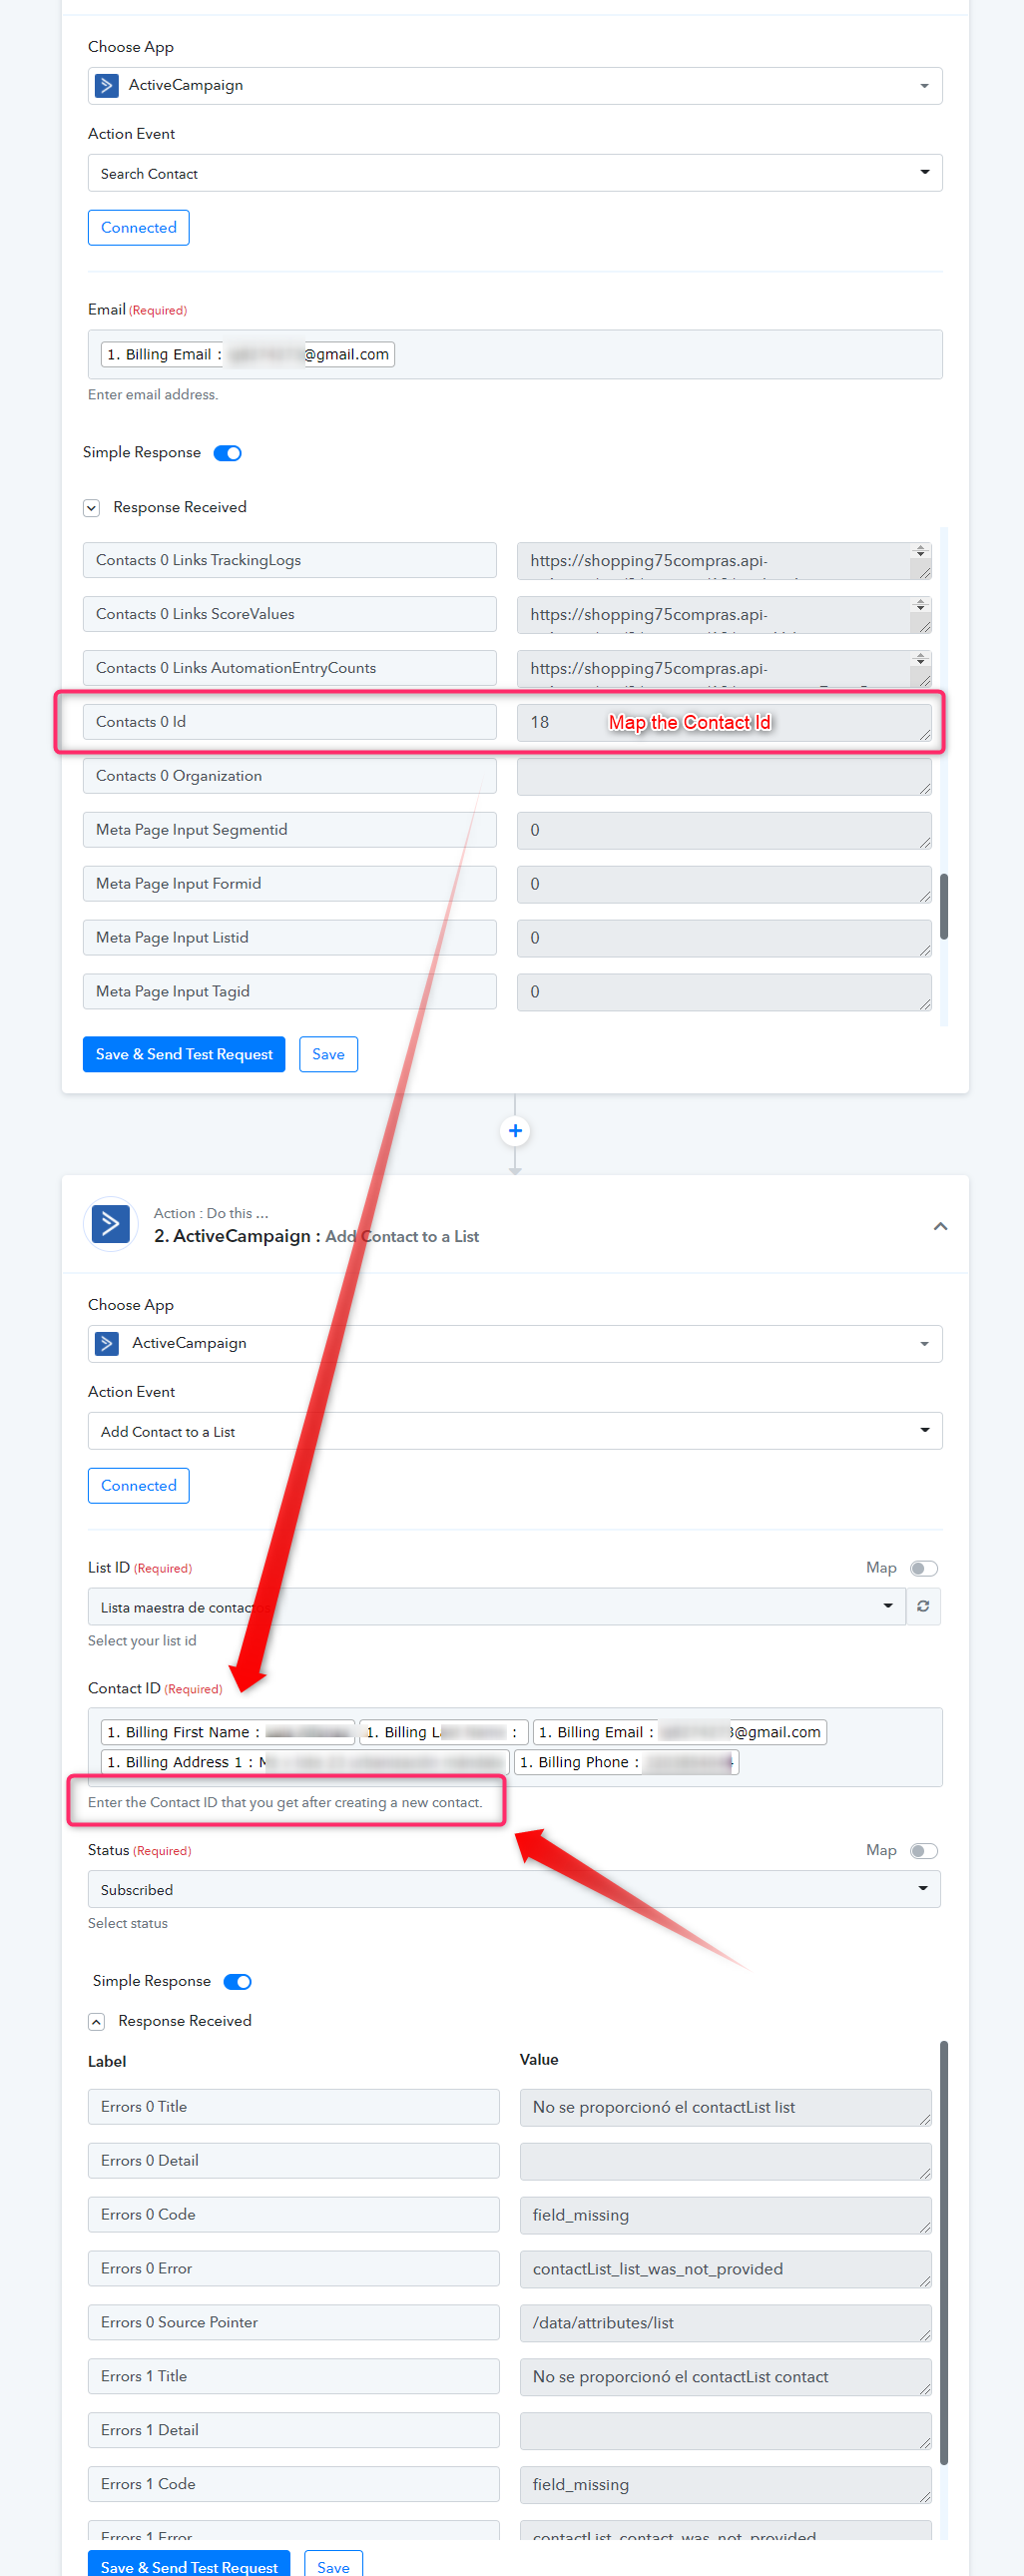Collapse second Response Received section
Screen dimensions: 1024x2576
click(96, 2022)
